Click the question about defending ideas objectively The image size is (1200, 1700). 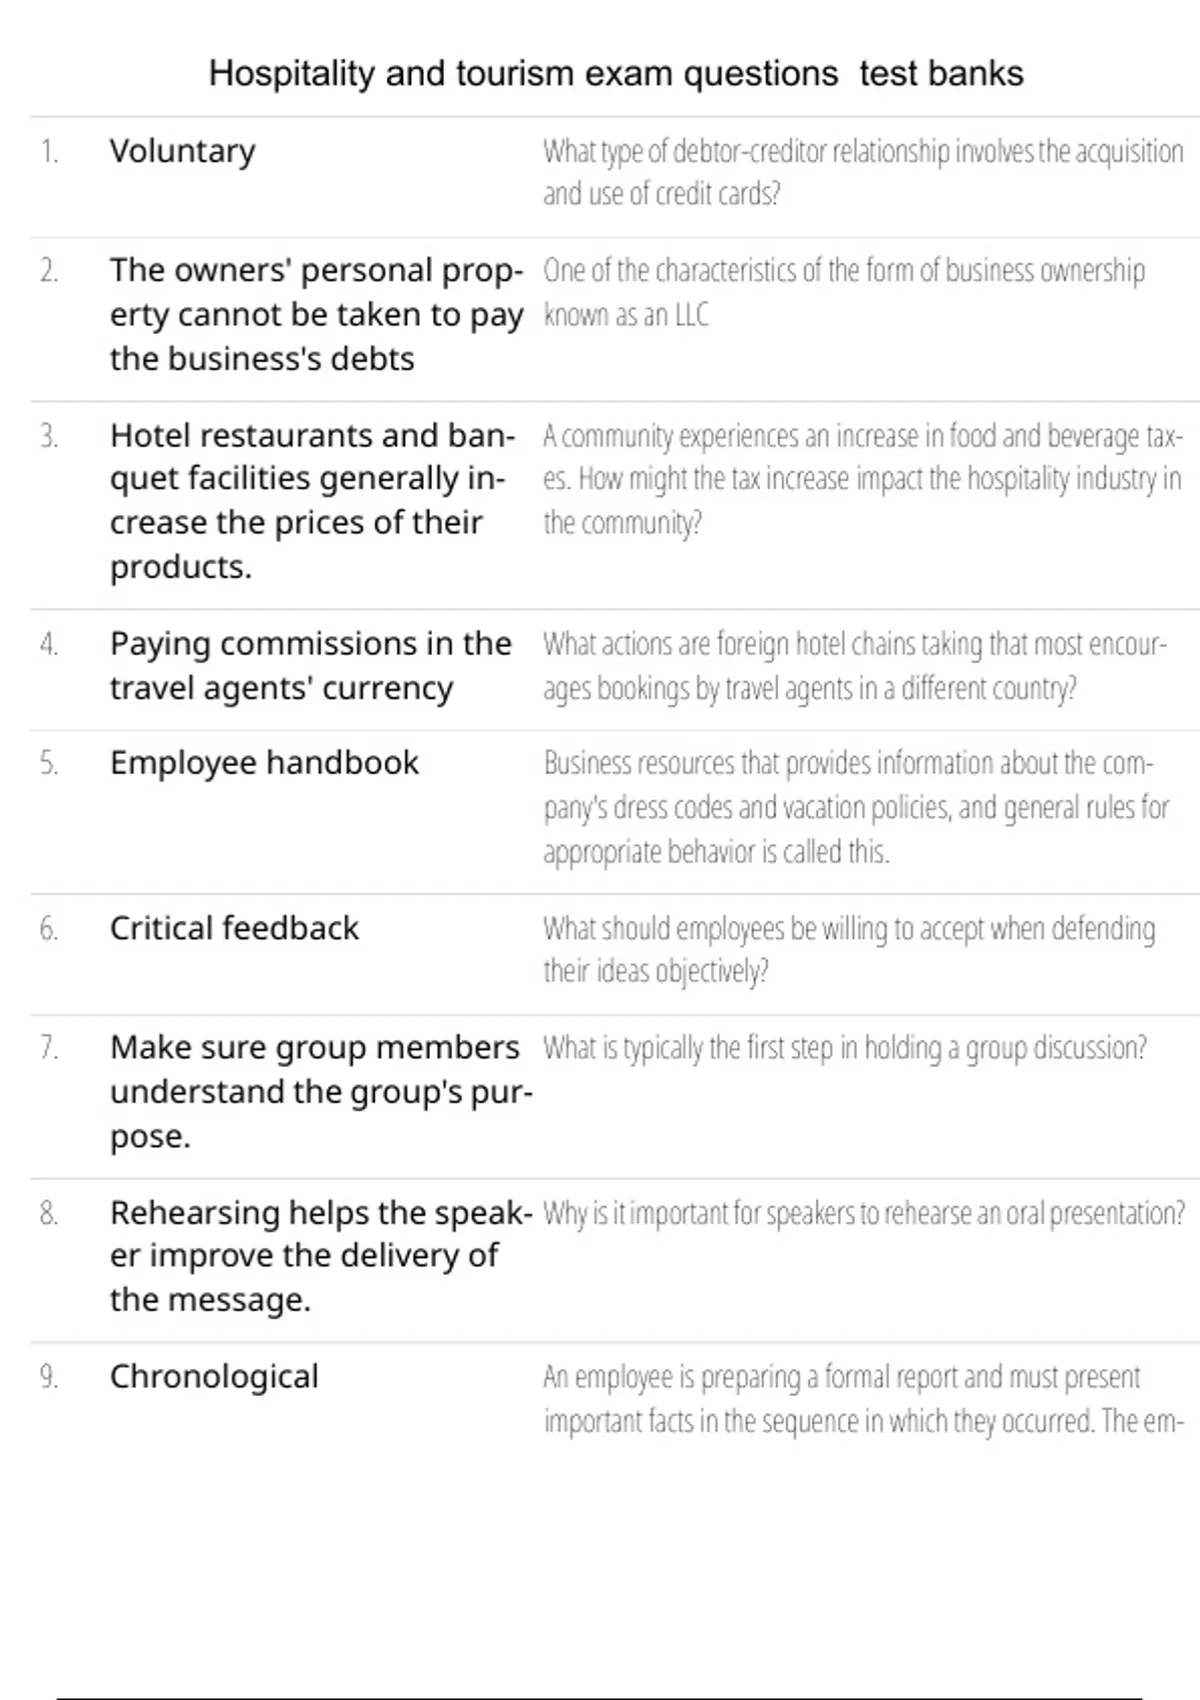(849, 950)
